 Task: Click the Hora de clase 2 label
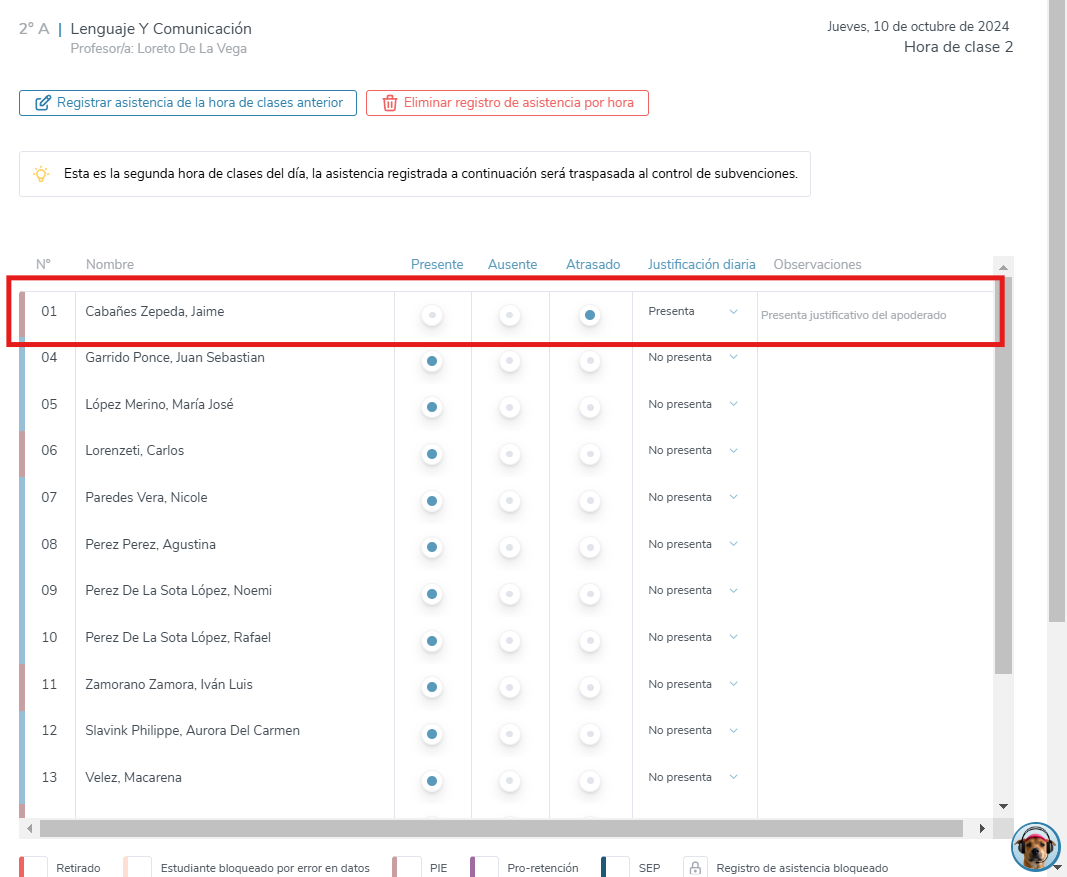tap(958, 47)
